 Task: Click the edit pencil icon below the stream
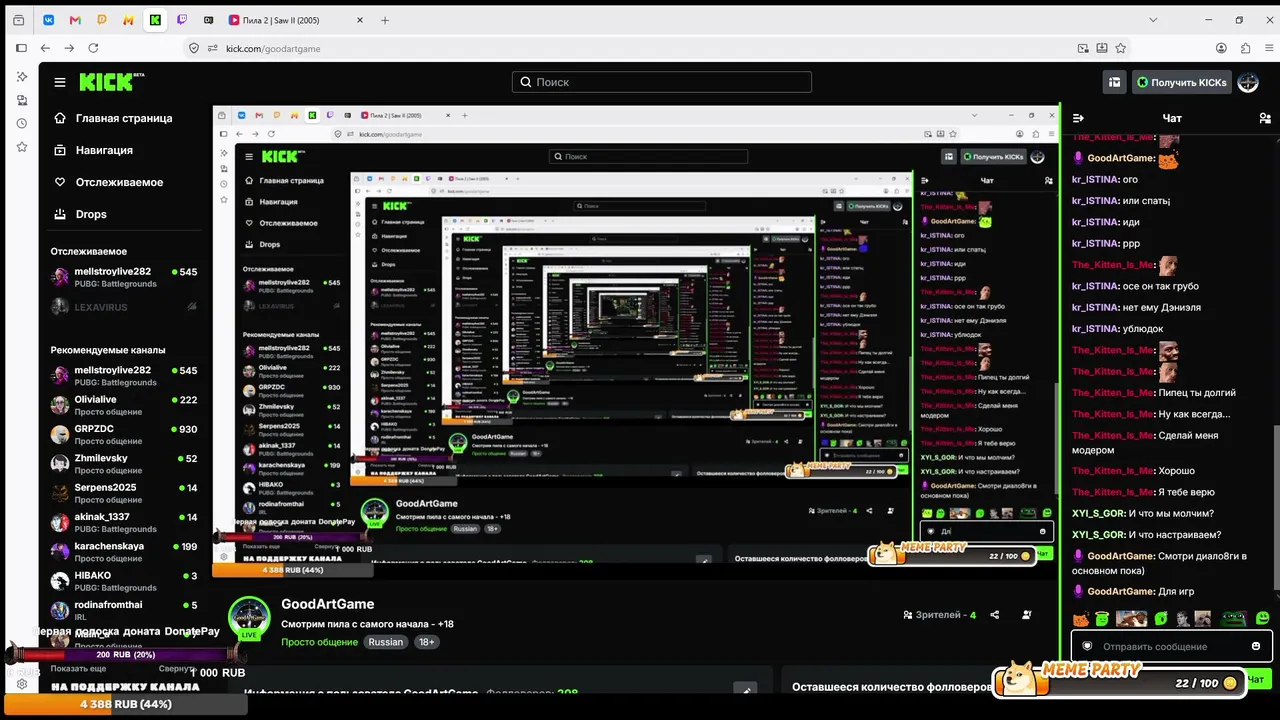745,689
